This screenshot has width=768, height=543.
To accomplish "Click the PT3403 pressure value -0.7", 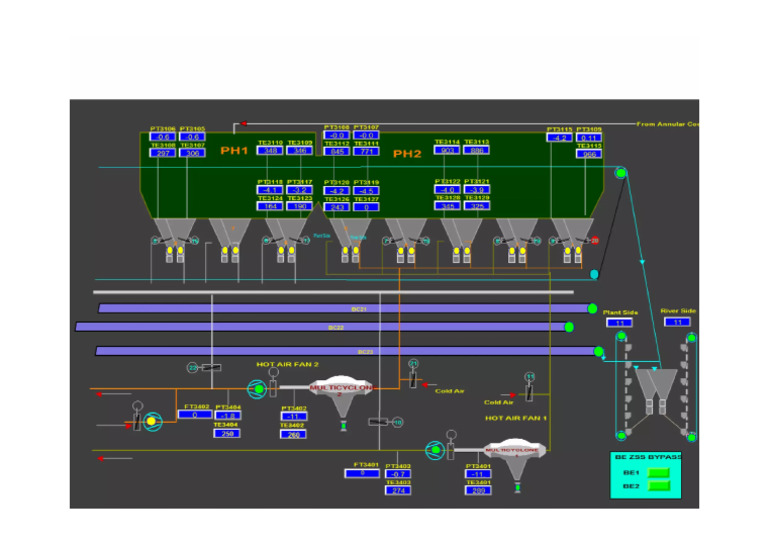I will pyautogui.click(x=398, y=474).
